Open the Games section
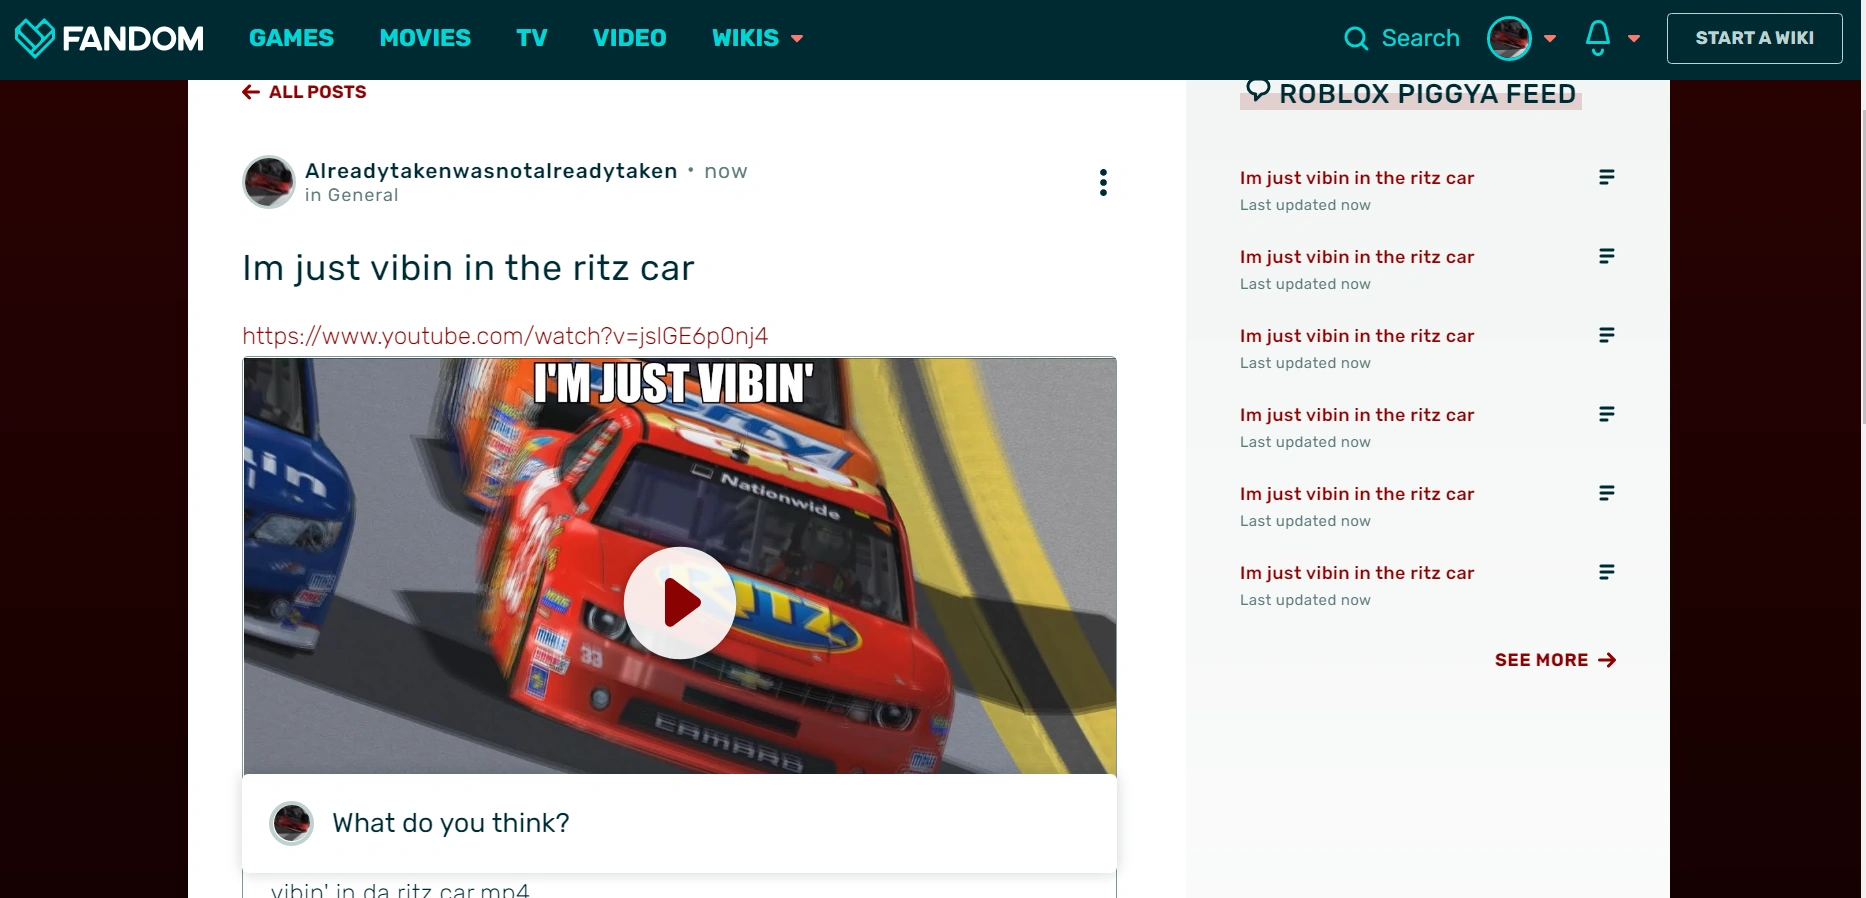 (291, 38)
